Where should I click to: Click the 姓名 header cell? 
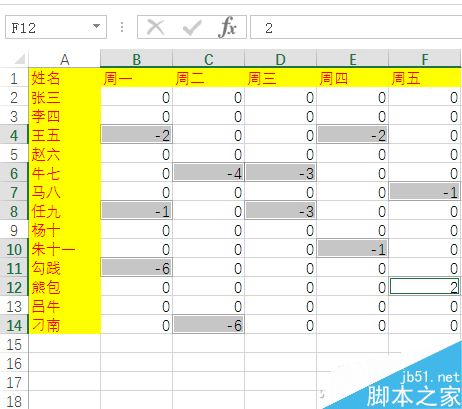(x=64, y=78)
